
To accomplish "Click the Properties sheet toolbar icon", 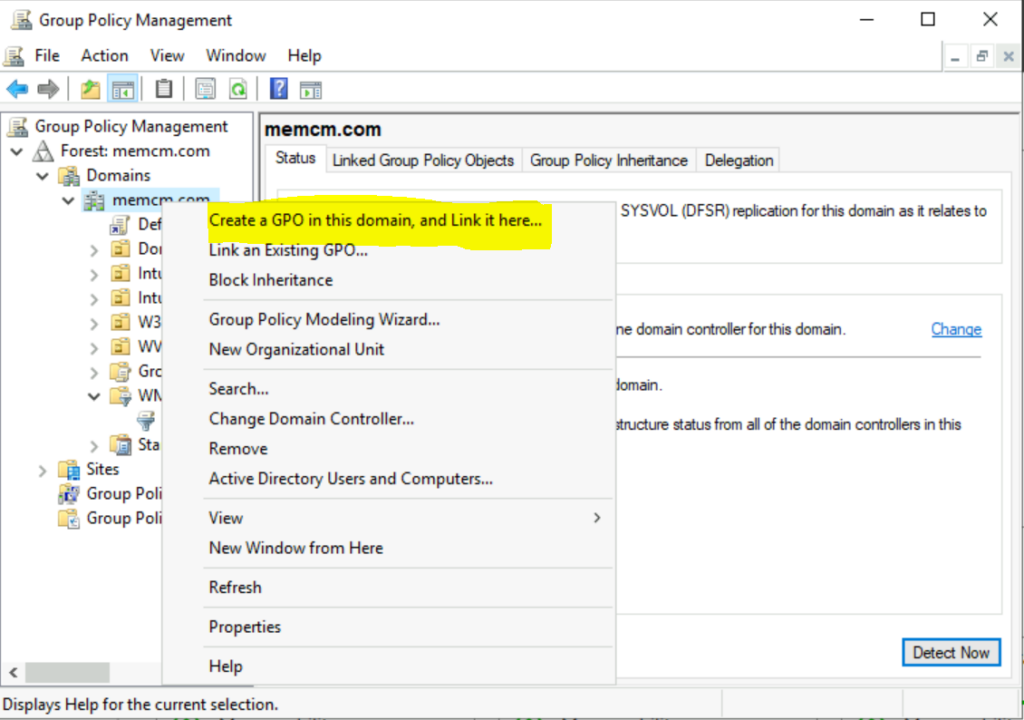I will pyautogui.click(x=205, y=89).
